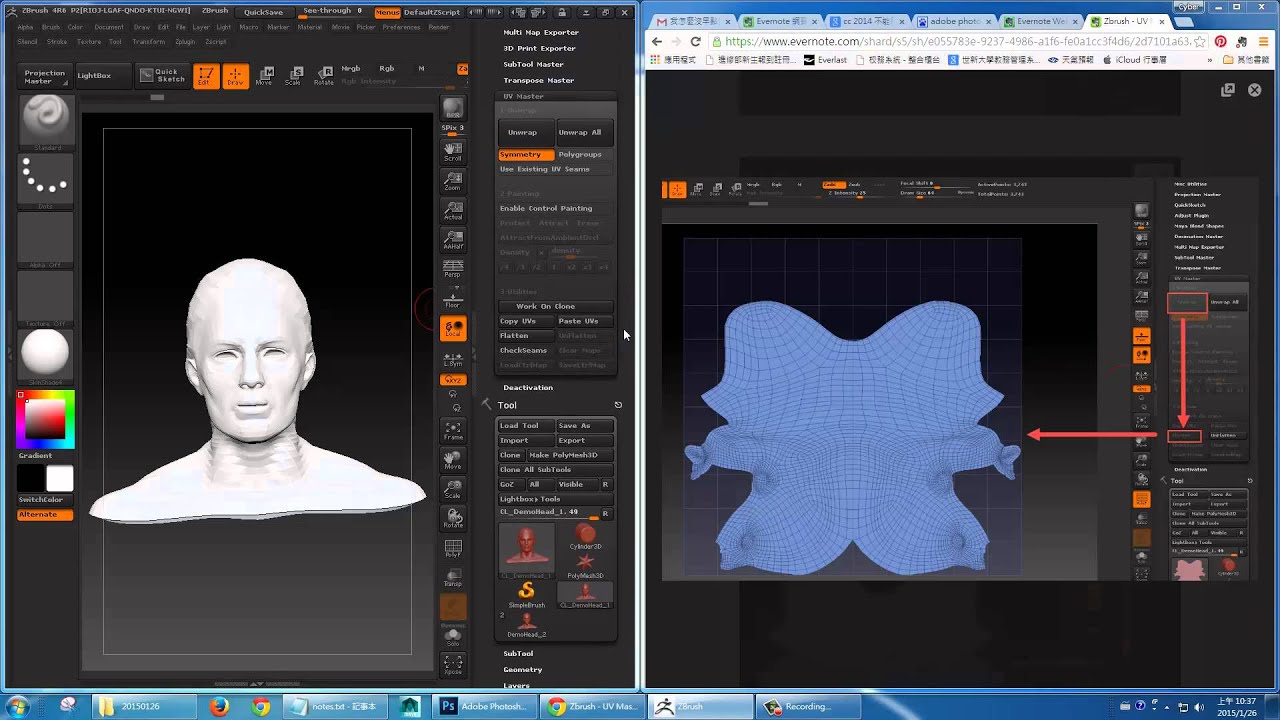The height and width of the screenshot is (720, 1280).
Task: Expand the SubTool palette section
Action: pyautogui.click(x=518, y=653)
